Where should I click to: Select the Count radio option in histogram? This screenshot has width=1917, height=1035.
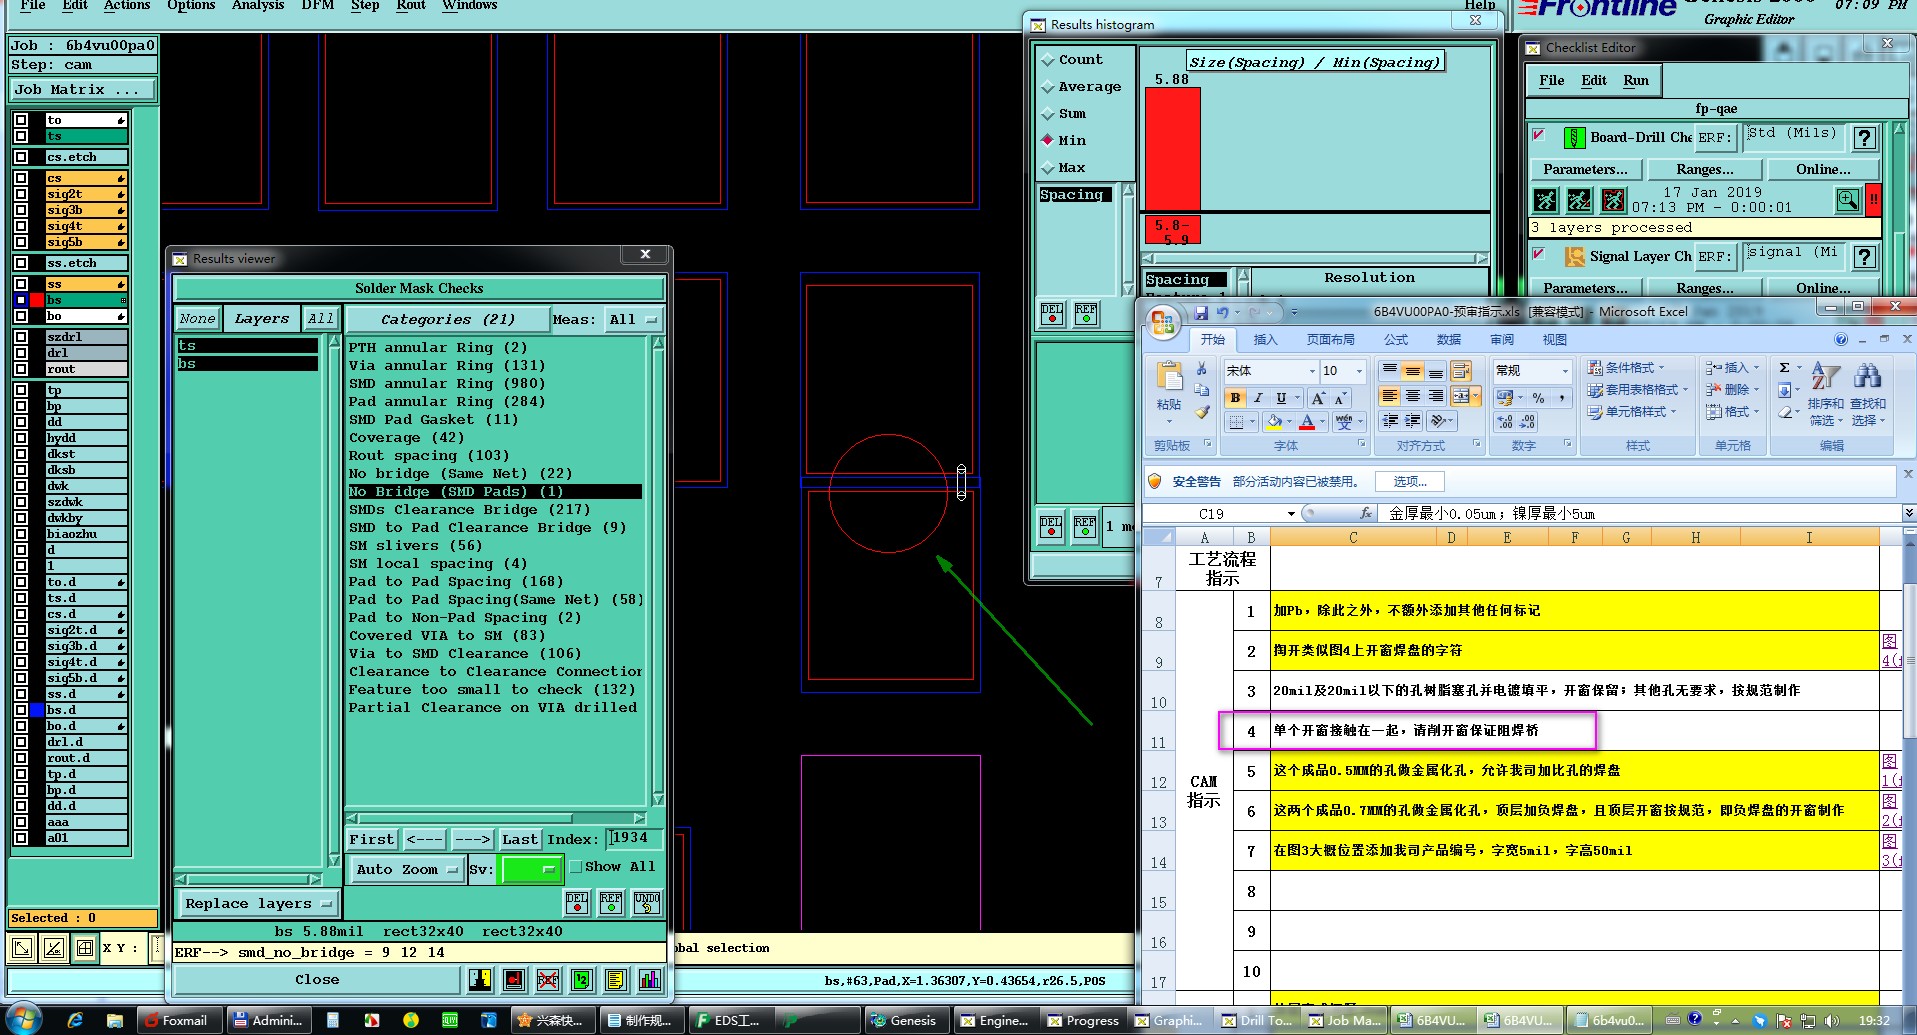tap(1048, 60)
